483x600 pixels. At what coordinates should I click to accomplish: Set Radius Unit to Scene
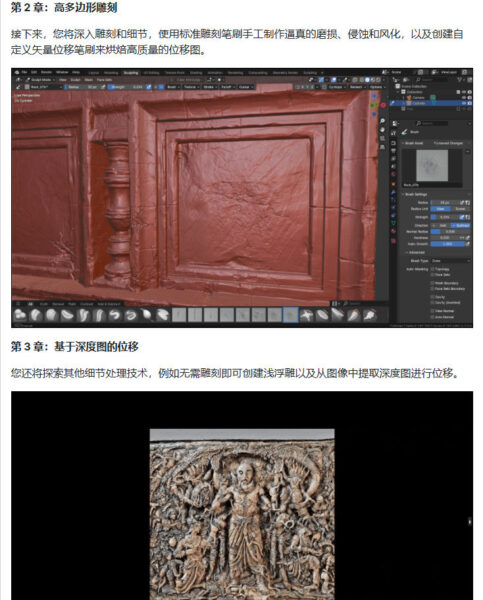(460, 209)
